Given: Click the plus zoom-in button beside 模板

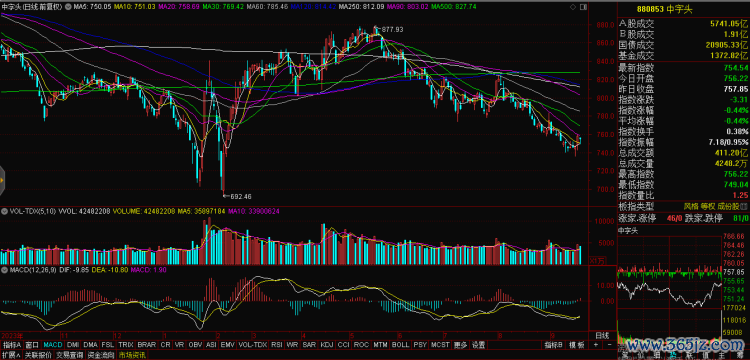Looking at the screenshot, I should 596,345.
